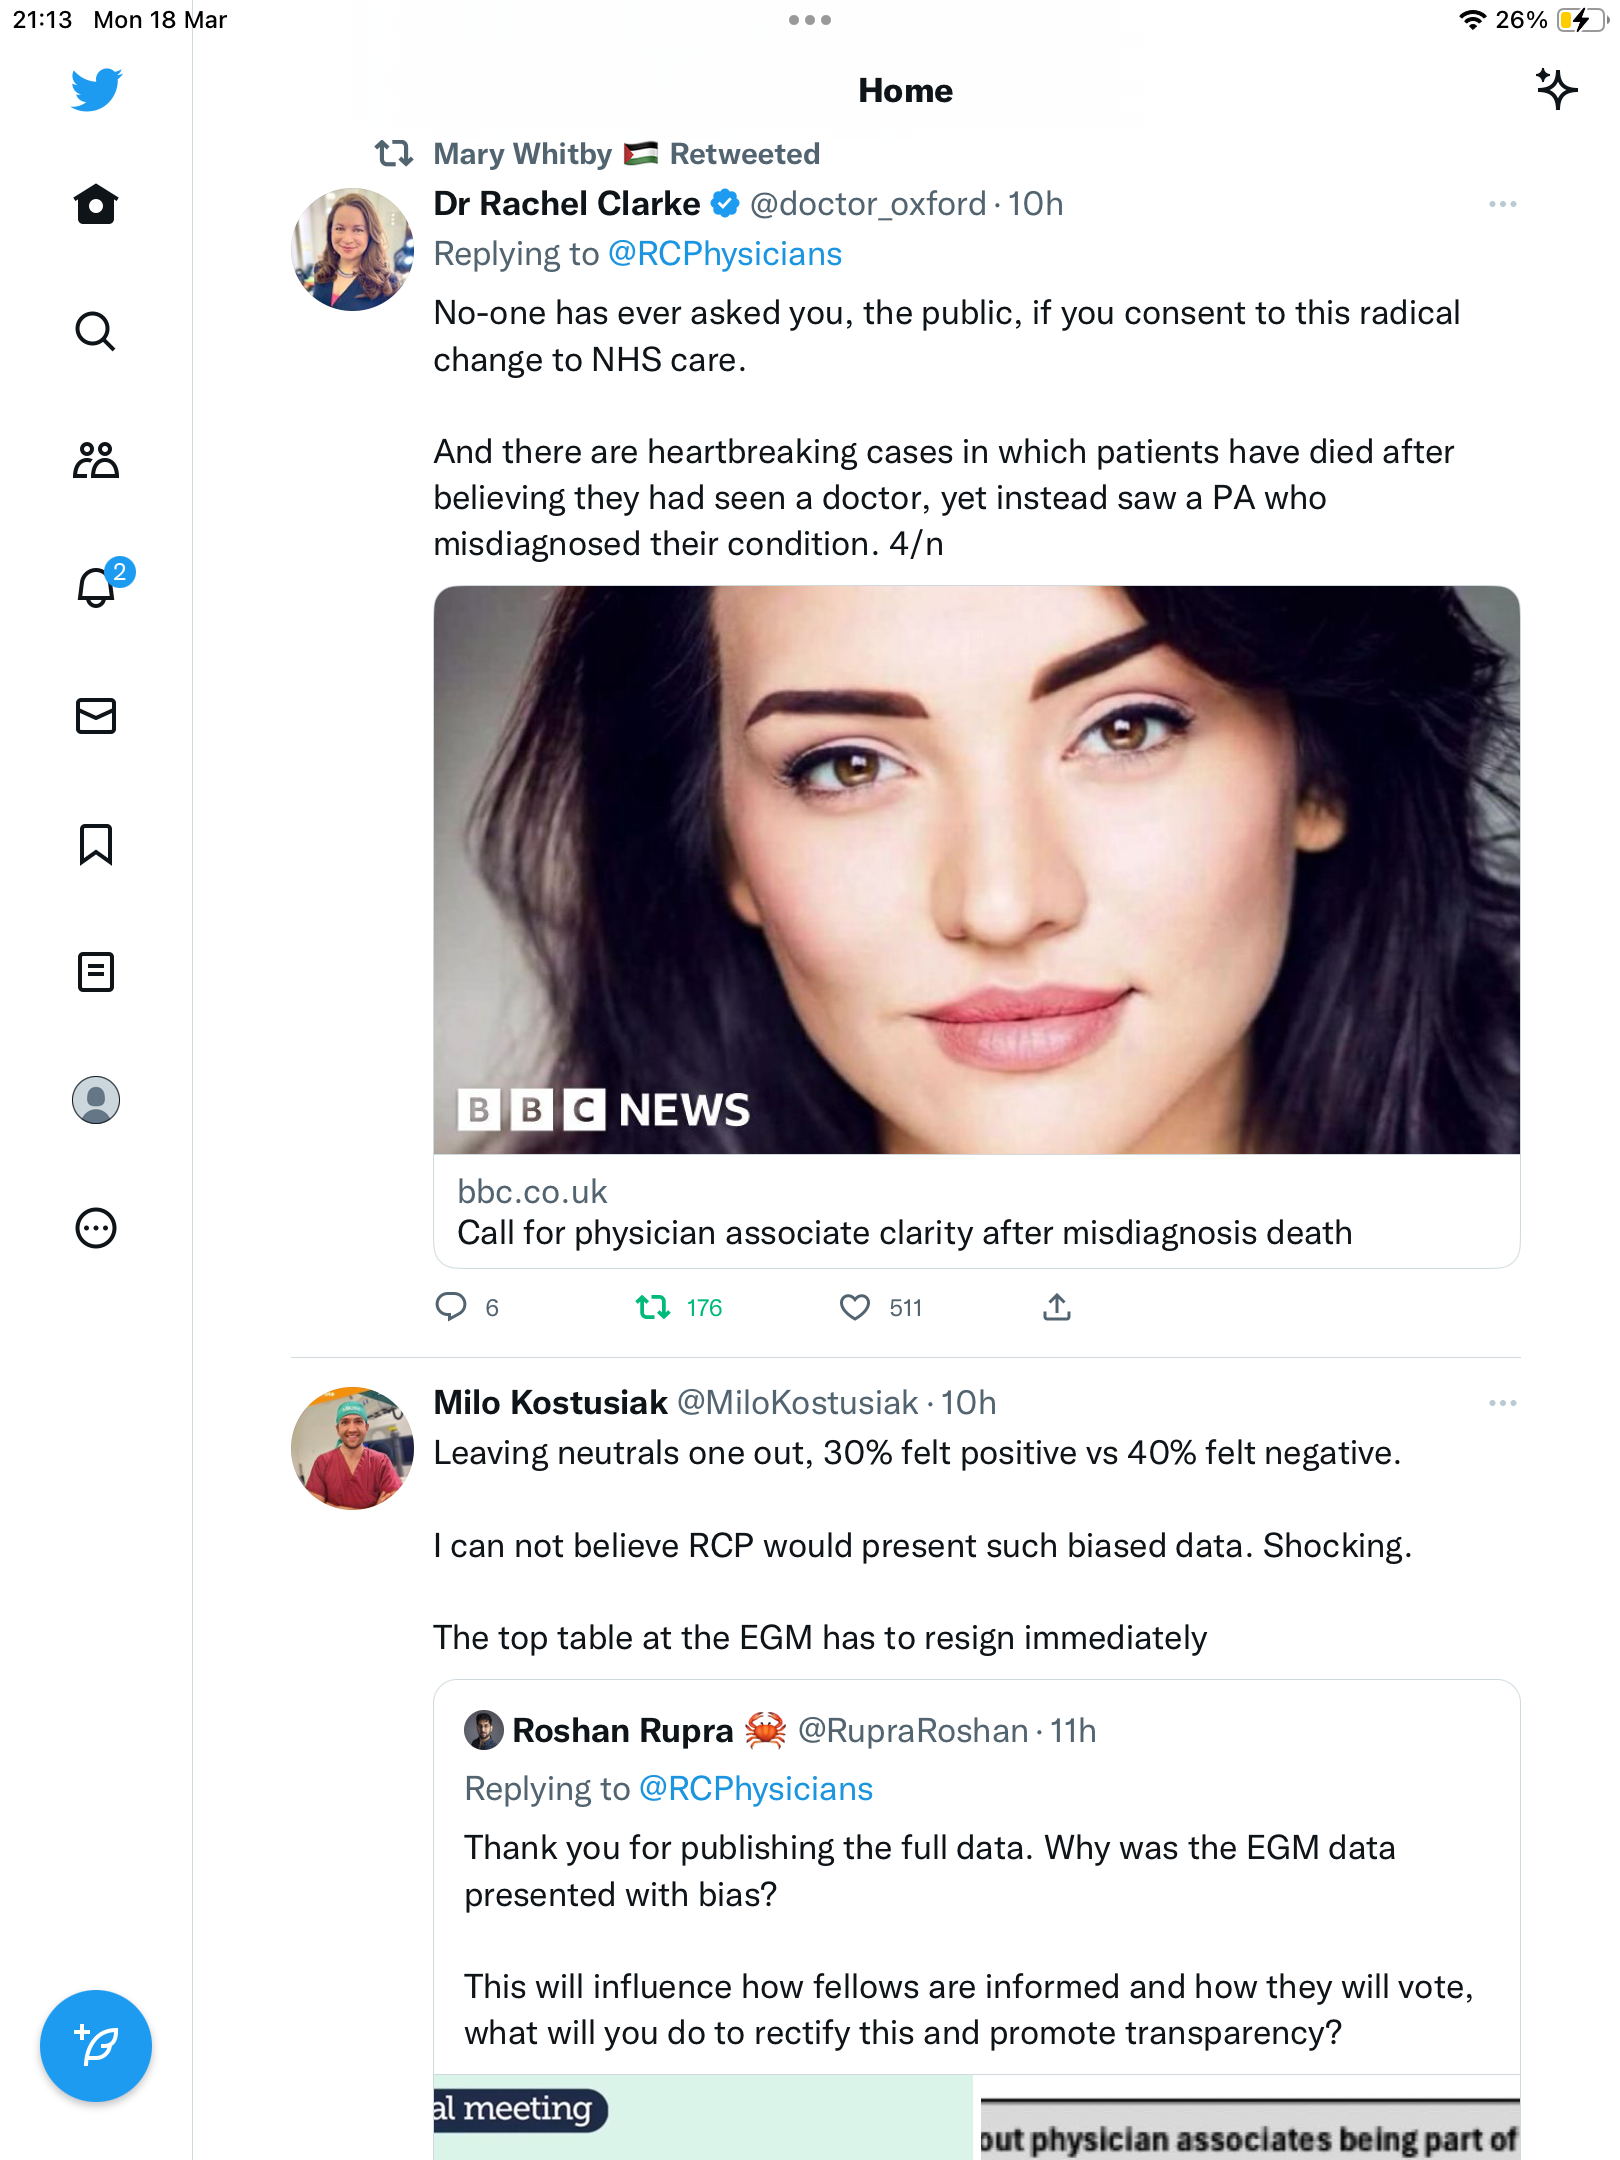Screen dimensions: 1620x2160
Task: Open the BBC News article image card
Action: [977, 927]
